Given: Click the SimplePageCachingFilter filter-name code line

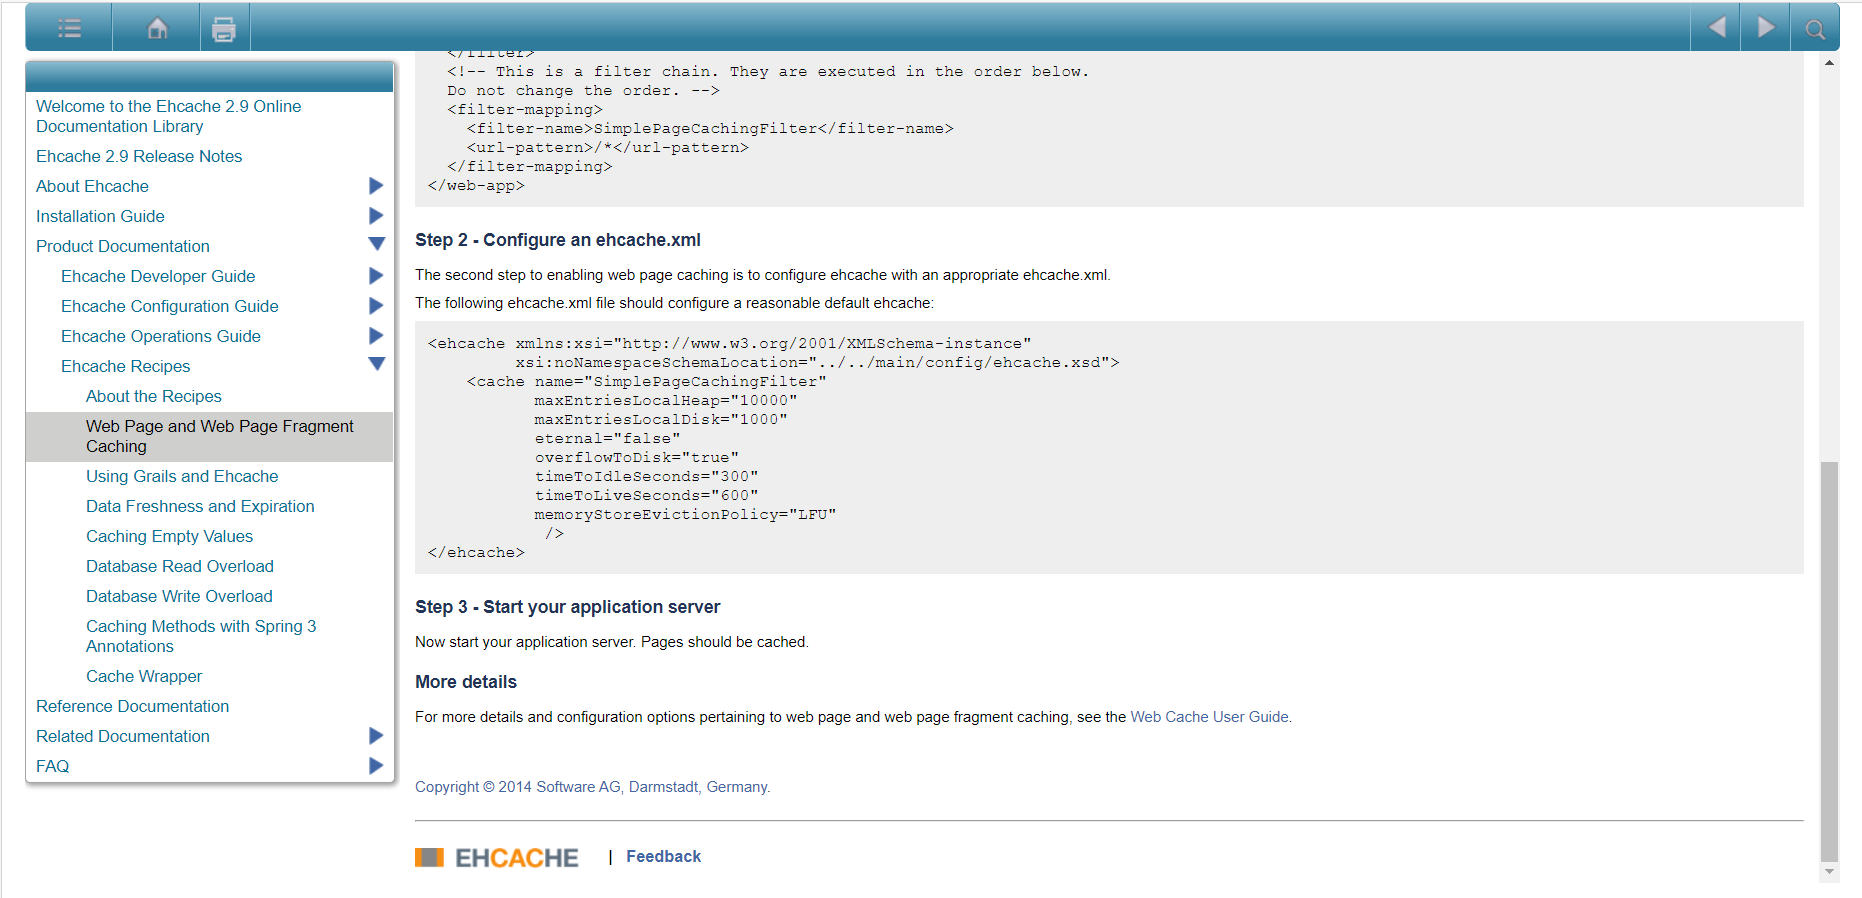Looking at the screenshot, I should [x=710, y=128].
